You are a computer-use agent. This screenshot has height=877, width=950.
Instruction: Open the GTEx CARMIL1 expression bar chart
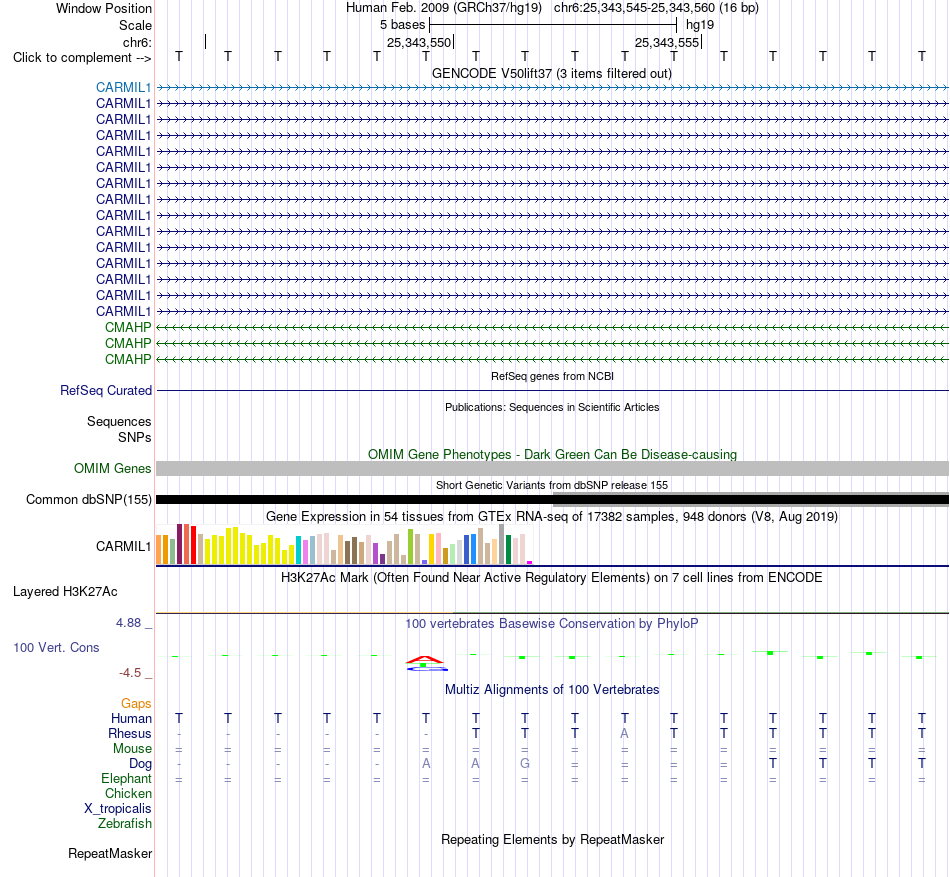(x=344, y=544)
